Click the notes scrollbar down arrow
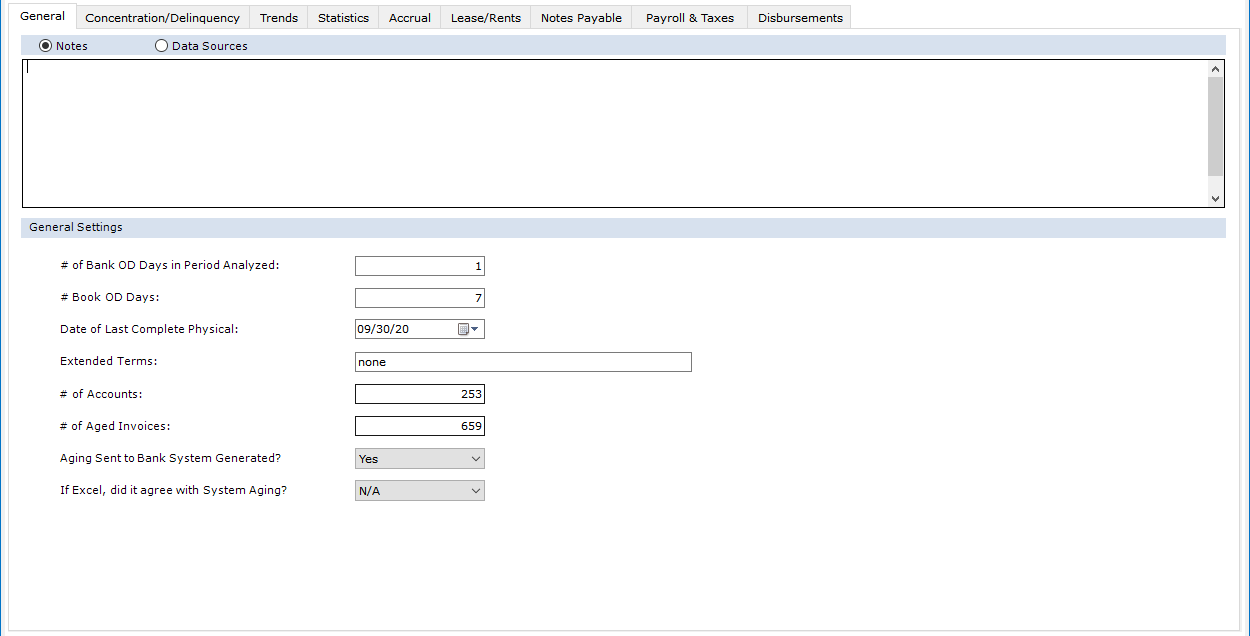The image size is (1250, 636). tap(1216, 199)
